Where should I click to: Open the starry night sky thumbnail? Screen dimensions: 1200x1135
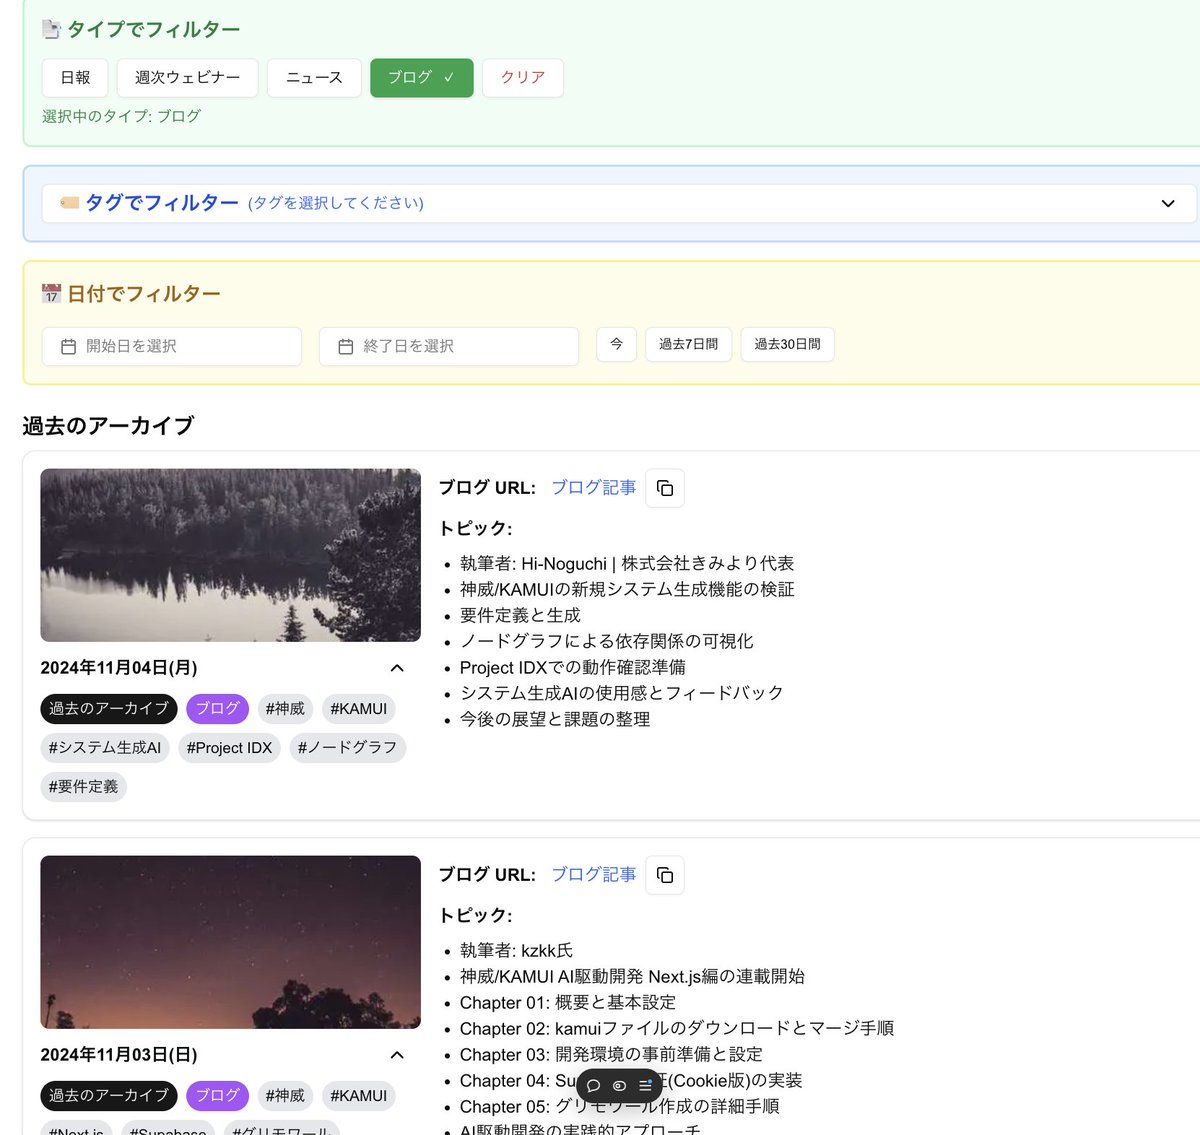(230, 942)
